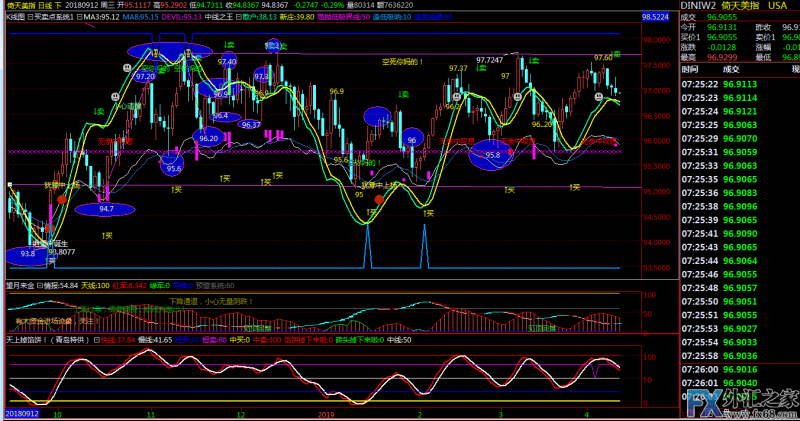The width and height of the screenshot is (800, 421).
Task: Select the 07:25:22 tick row
Action: (740, 84)
